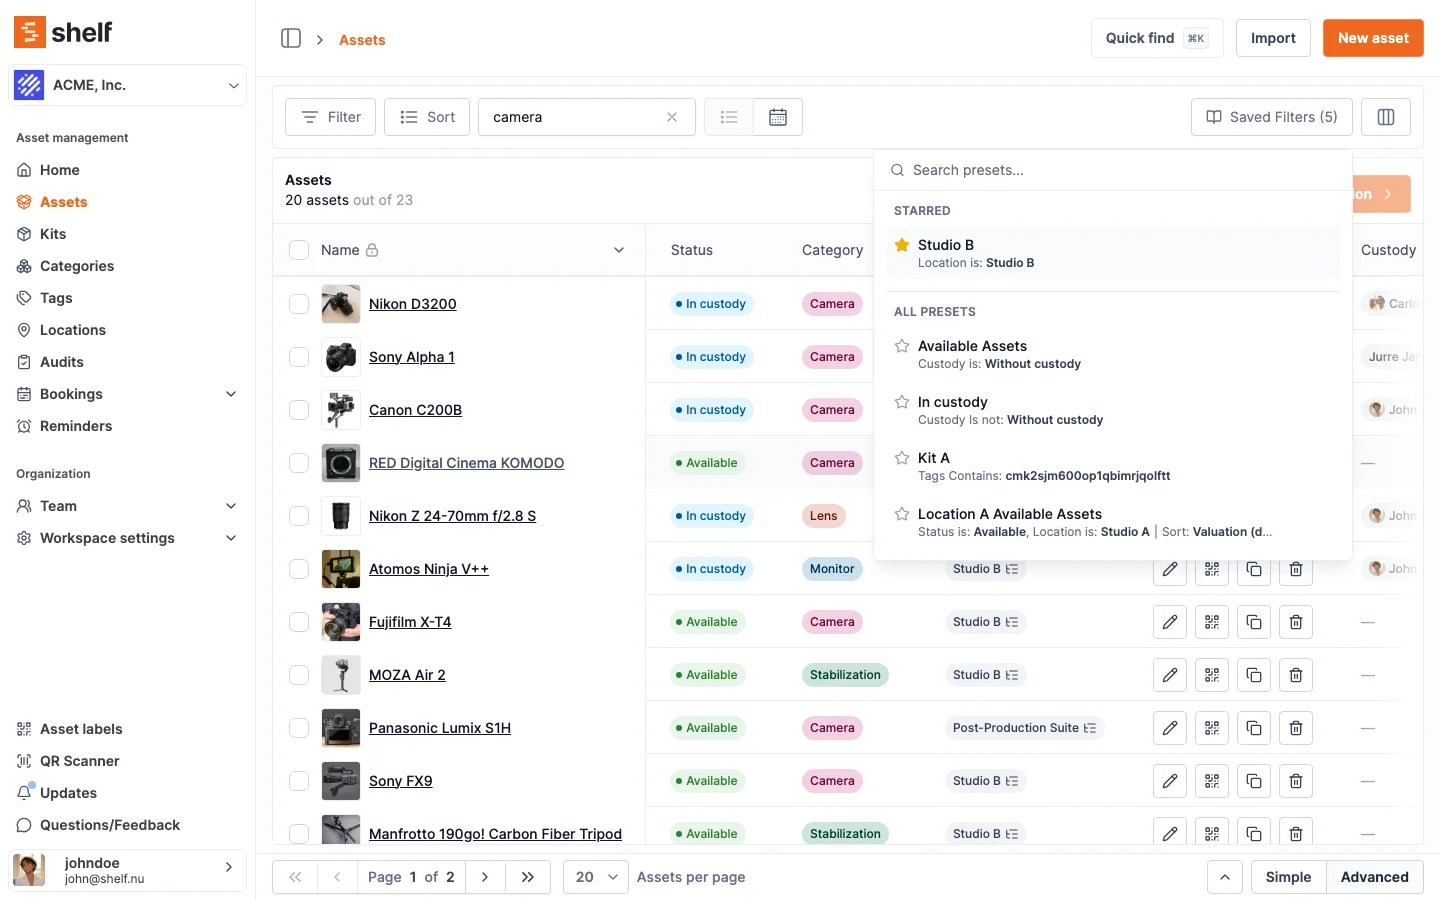
Task: Go to Kits in the sidebar
Action: (53, 234)
